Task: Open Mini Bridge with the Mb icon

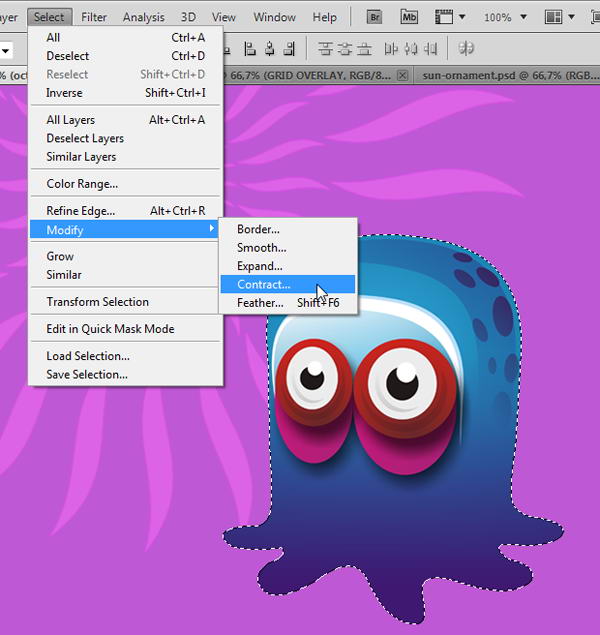Action: point(409,17)
